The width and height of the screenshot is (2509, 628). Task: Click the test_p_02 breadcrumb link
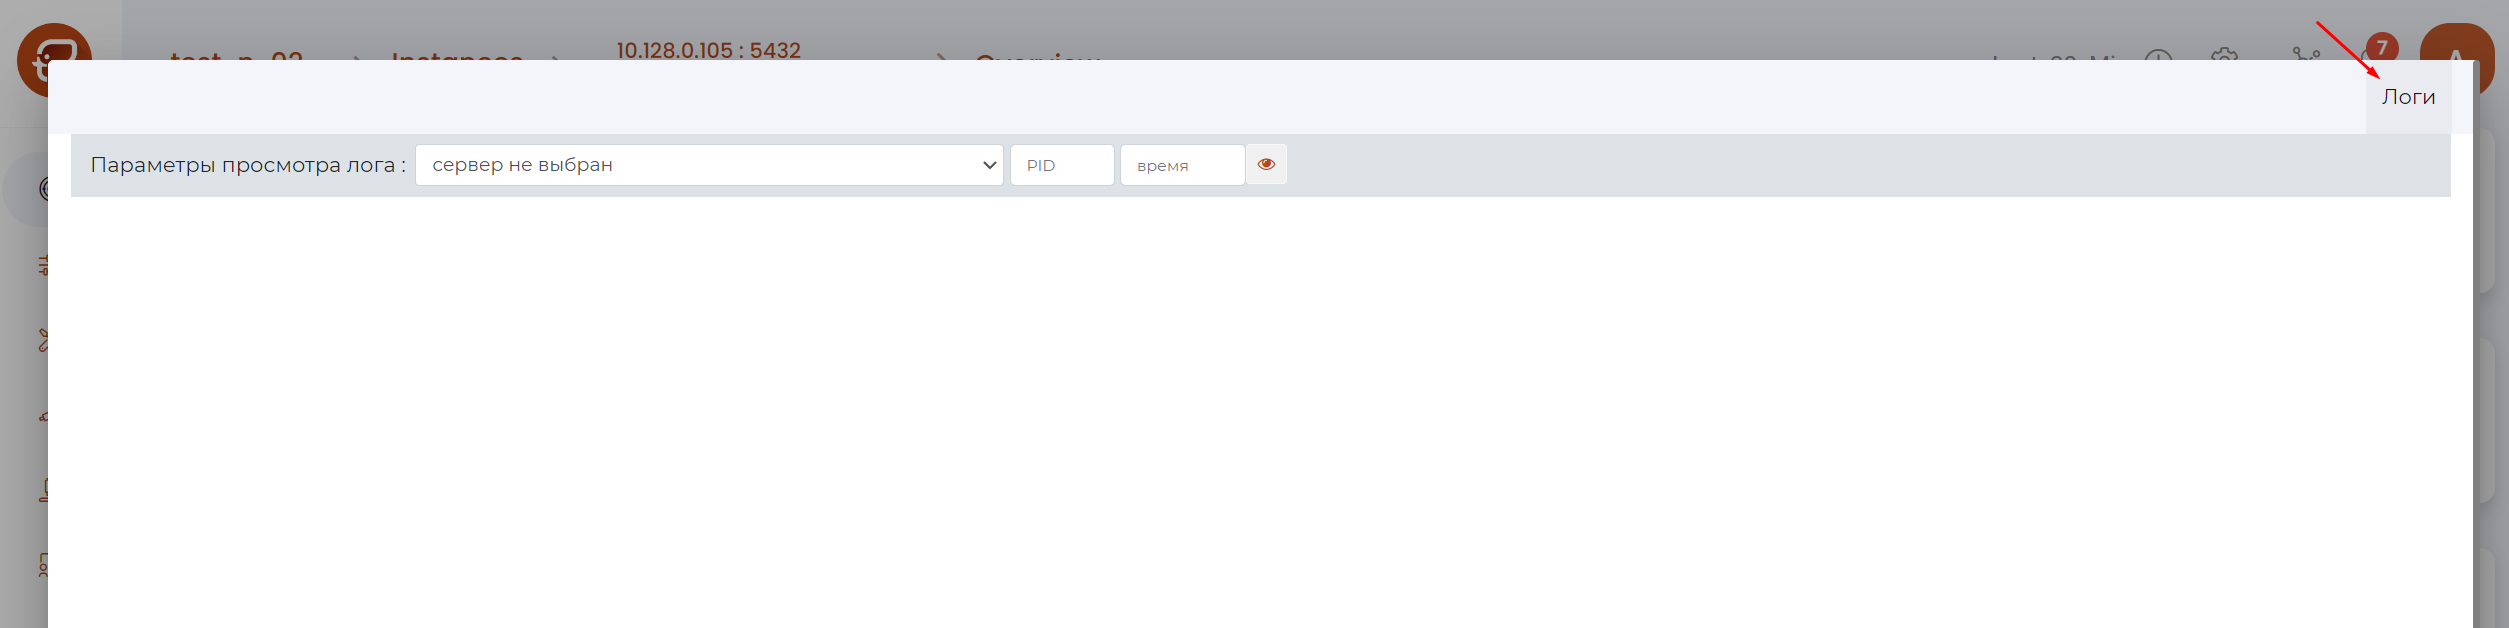coord(236,55)
